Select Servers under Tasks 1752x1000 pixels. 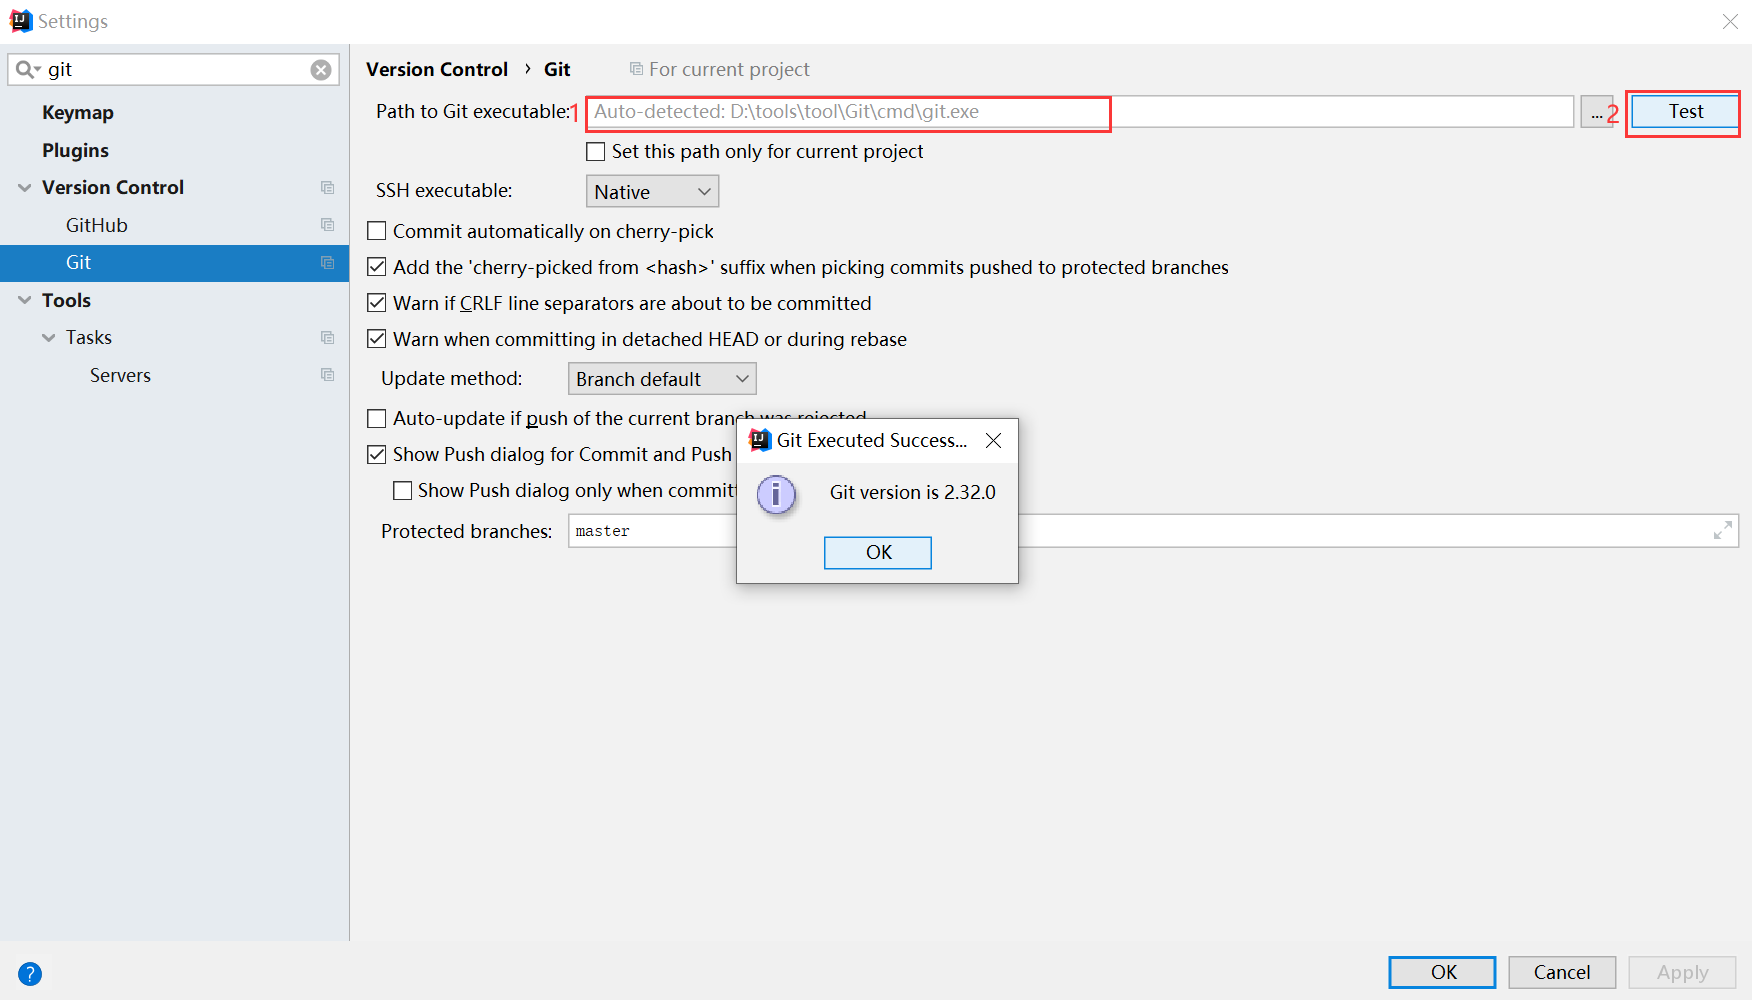(120, 375)
